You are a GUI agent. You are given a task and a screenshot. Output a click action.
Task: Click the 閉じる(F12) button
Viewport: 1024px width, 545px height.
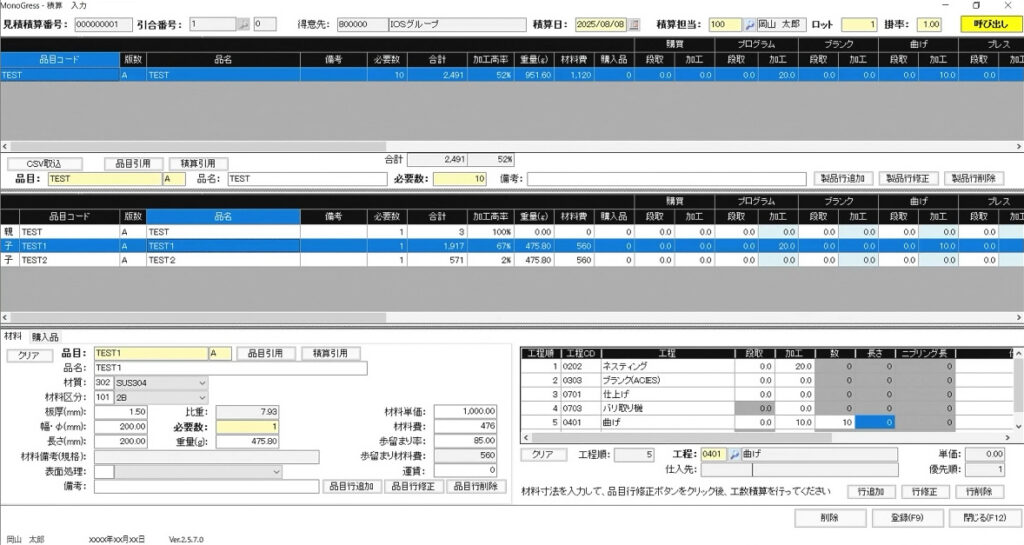point(985,518)
